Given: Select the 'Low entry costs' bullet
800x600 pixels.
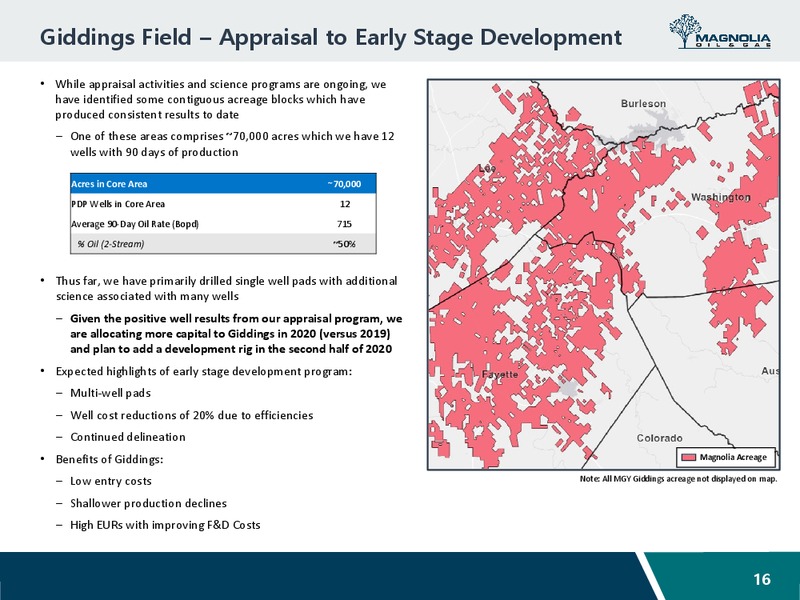Looking at the screenshot, I should (x=111, y=481).
